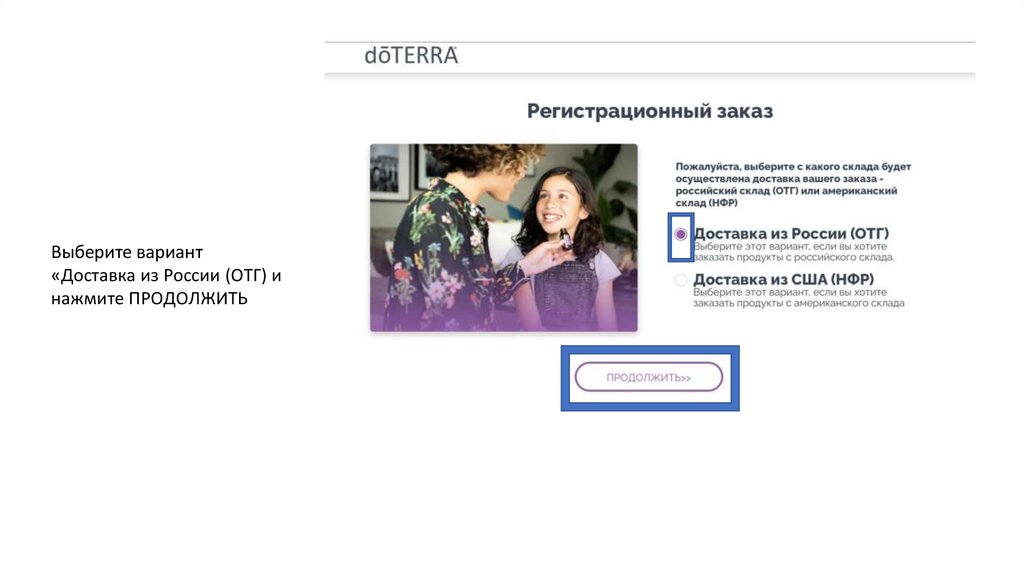The image size is (1024, 574).
Task: Click the Доставка из России (ОТГ) label
Action: 791,233
